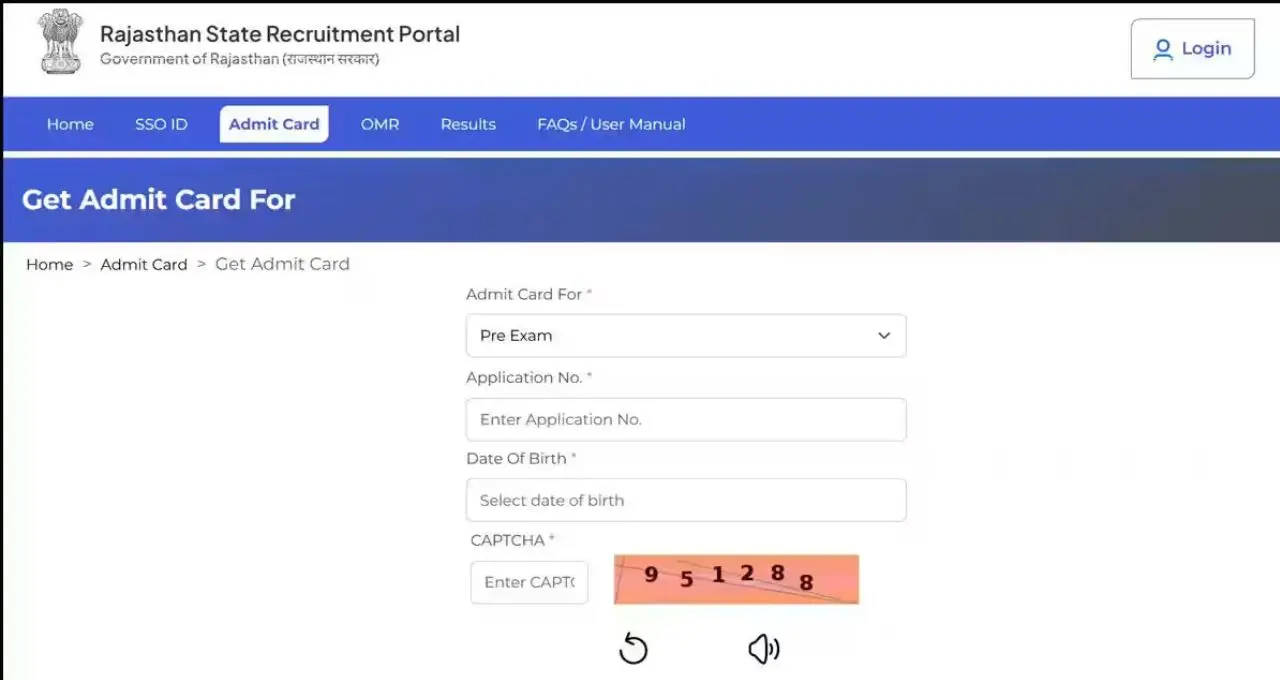
Task: Select the Admit Card tab
Action: [x=274, y=124]
